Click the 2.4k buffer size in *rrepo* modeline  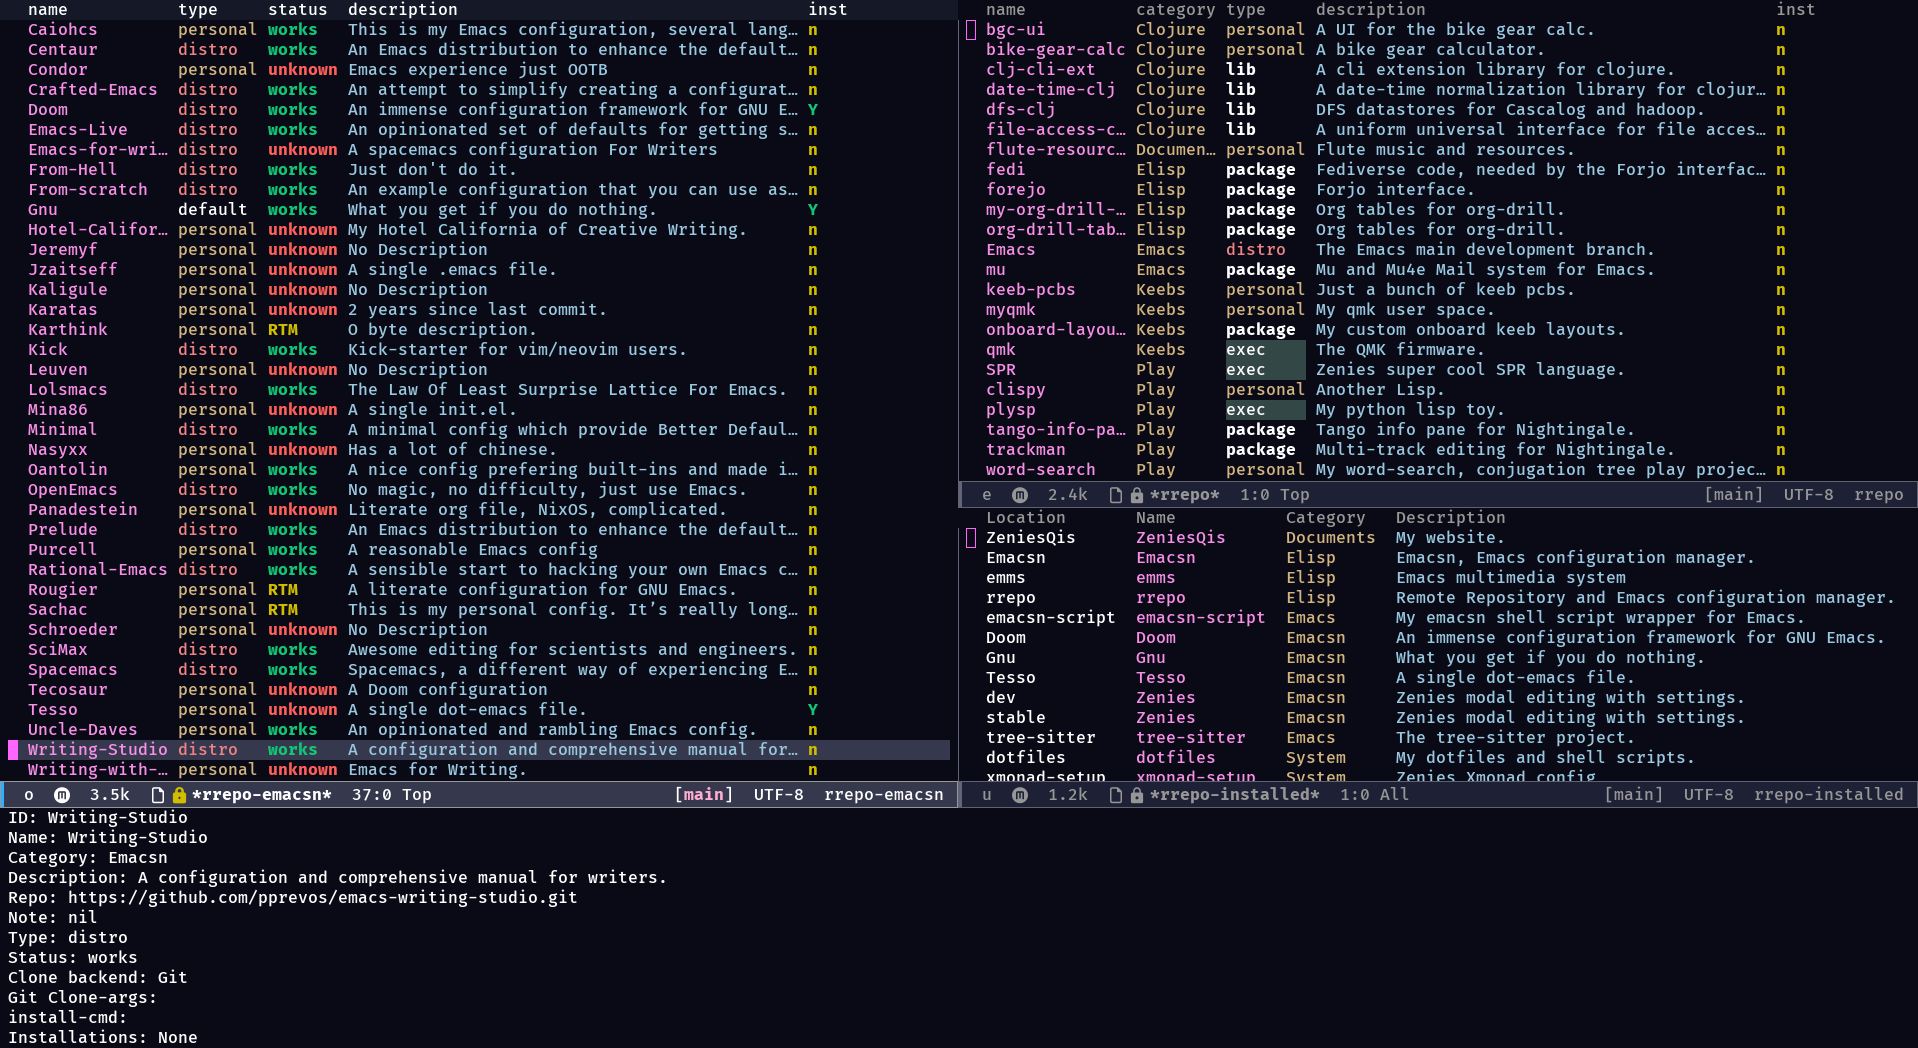pyautogui.click(x=1068, y=495)
